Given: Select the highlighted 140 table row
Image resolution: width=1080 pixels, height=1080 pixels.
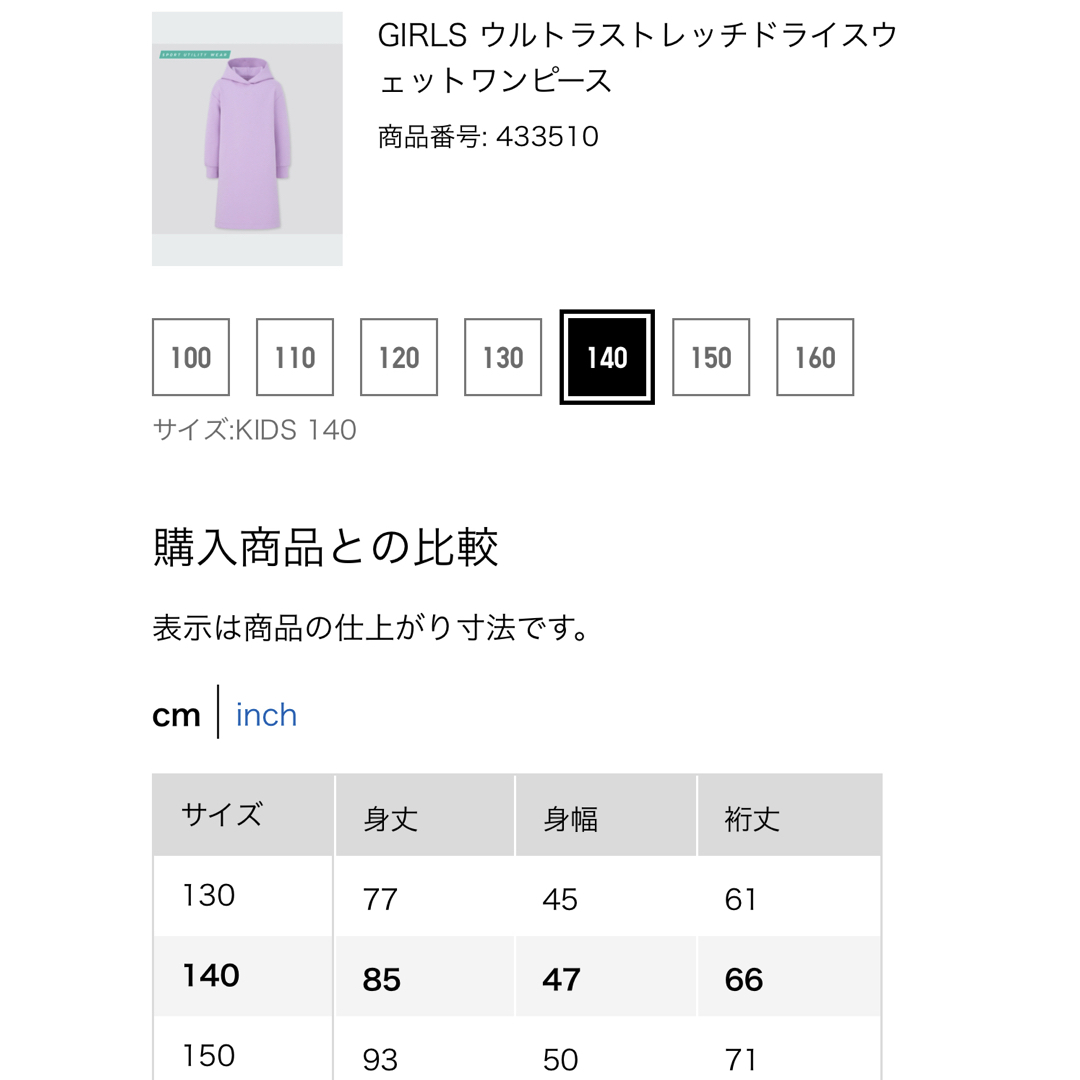Looking at the screenshot, I should click(x=517, y=976).
